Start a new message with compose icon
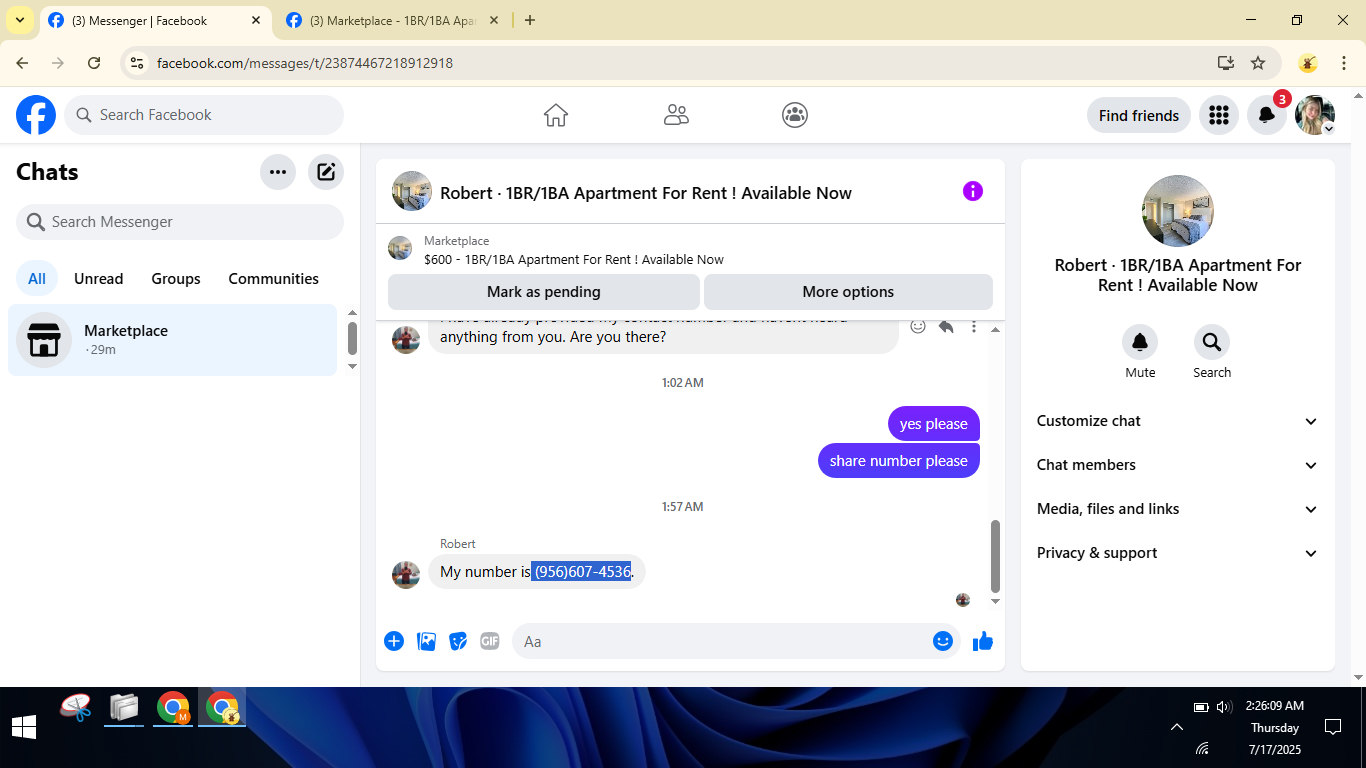 (326, 172)
